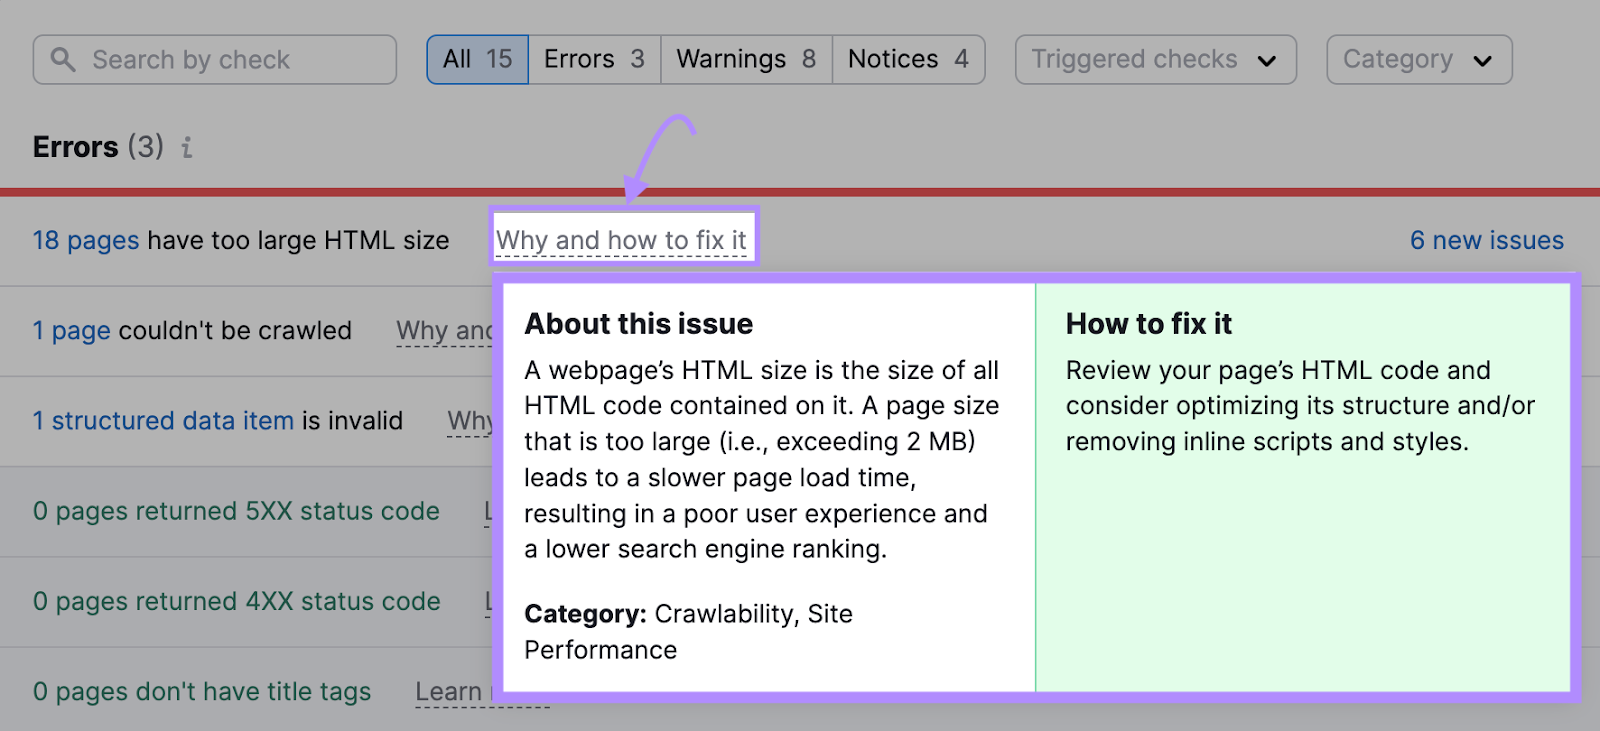
Task: Open the 18 pages link
Action: (86, 241)
